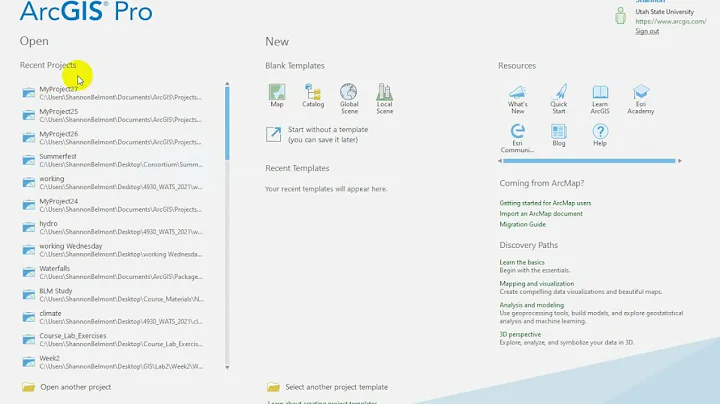Click the Resources scroll-left arrow
720x404 pixels.
coord(500,161)
